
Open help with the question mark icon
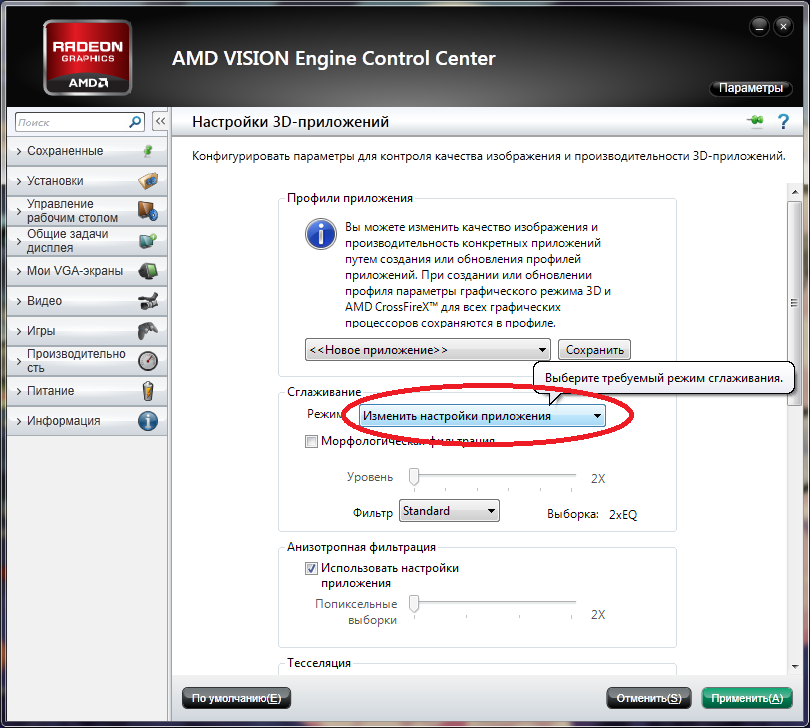click(x=783, y=122)
